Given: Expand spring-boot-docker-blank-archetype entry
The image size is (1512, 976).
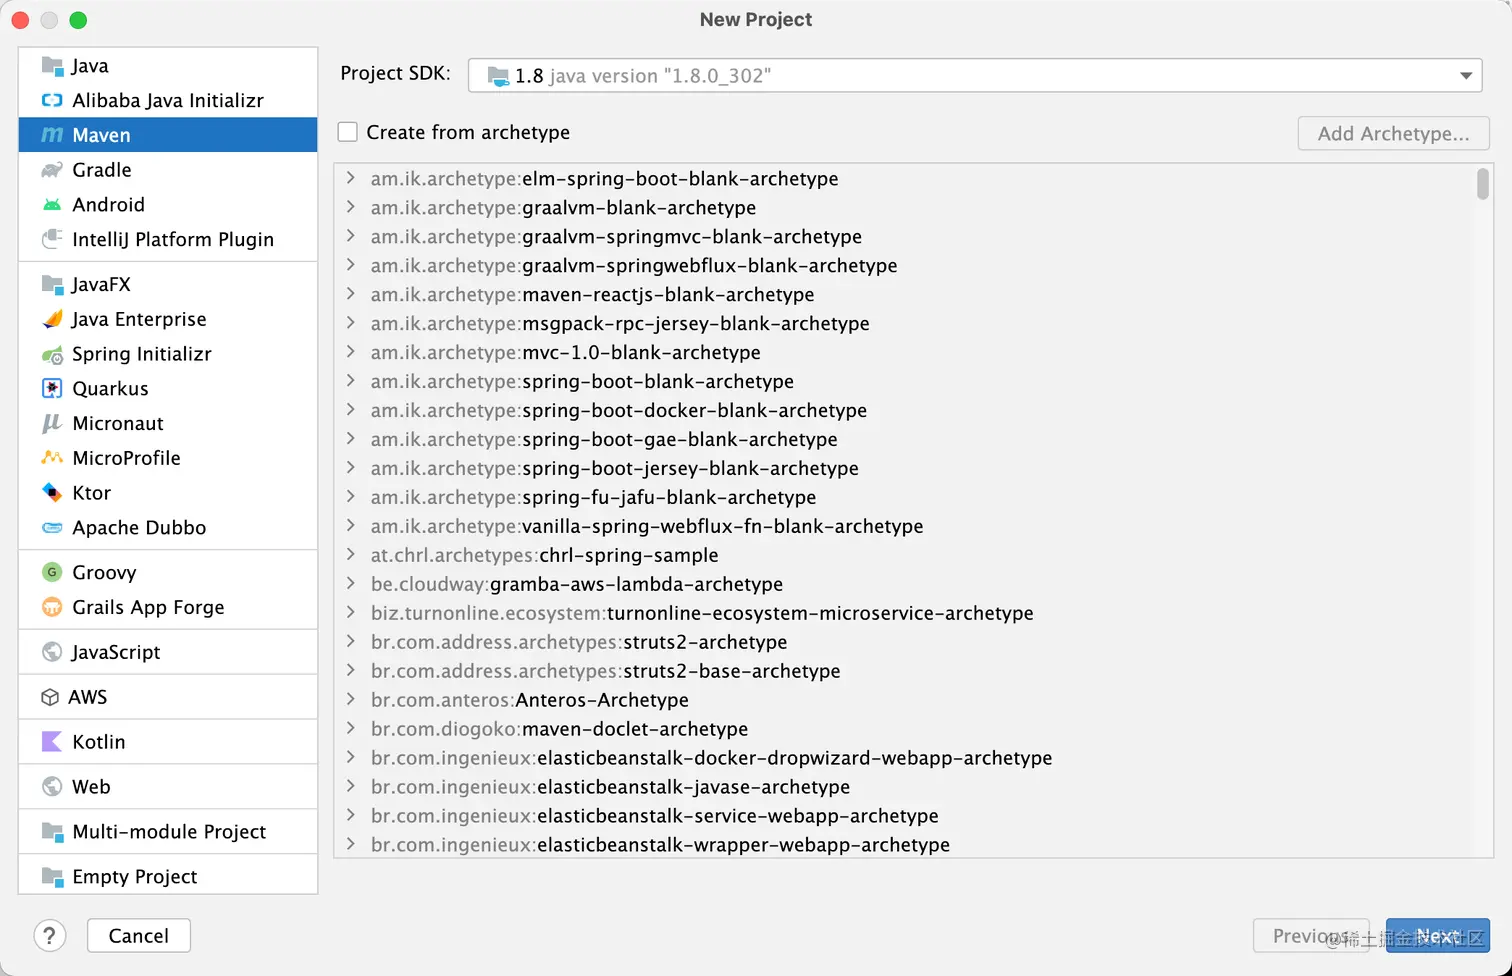Looking at the screenshot, I should tap(350, 410).
